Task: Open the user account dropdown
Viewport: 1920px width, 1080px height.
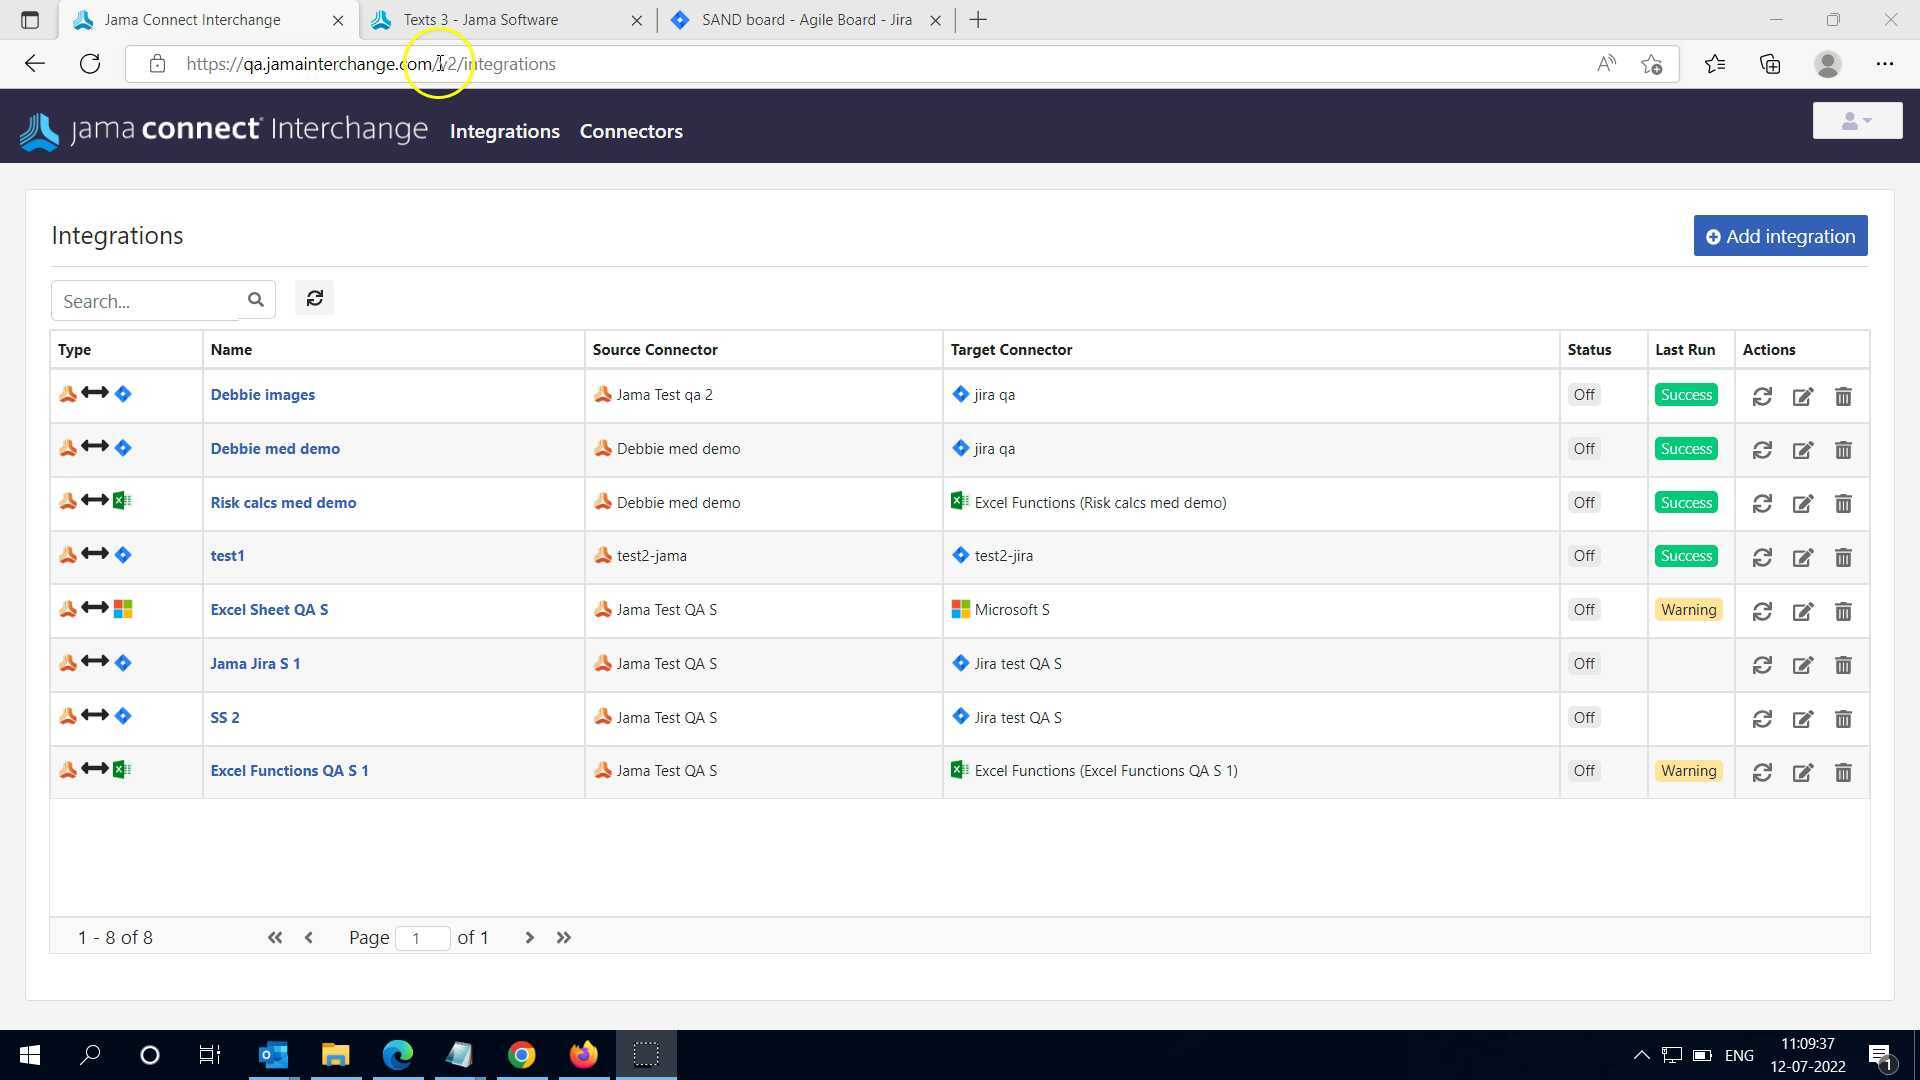Action: [1857, 121]
